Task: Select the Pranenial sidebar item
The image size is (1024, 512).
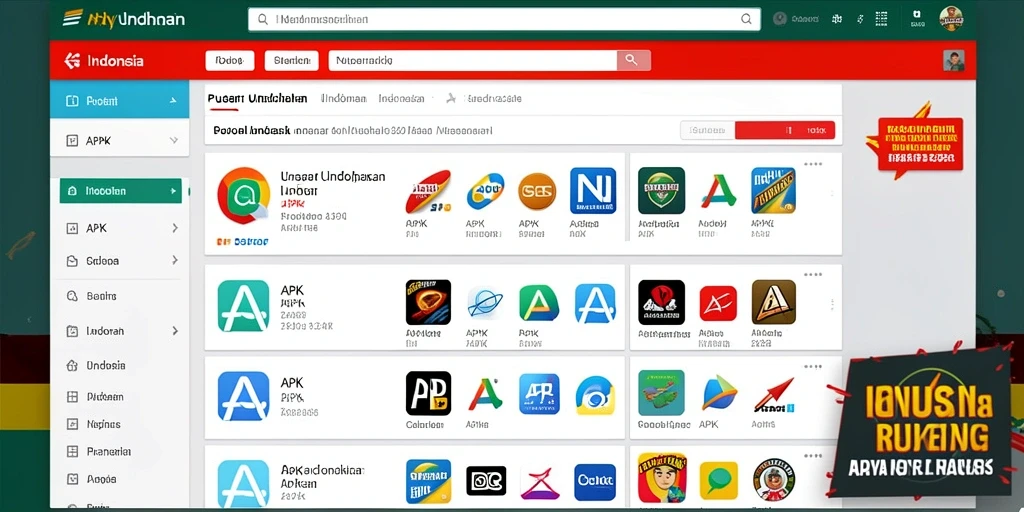Action: [x=108, y=451]
